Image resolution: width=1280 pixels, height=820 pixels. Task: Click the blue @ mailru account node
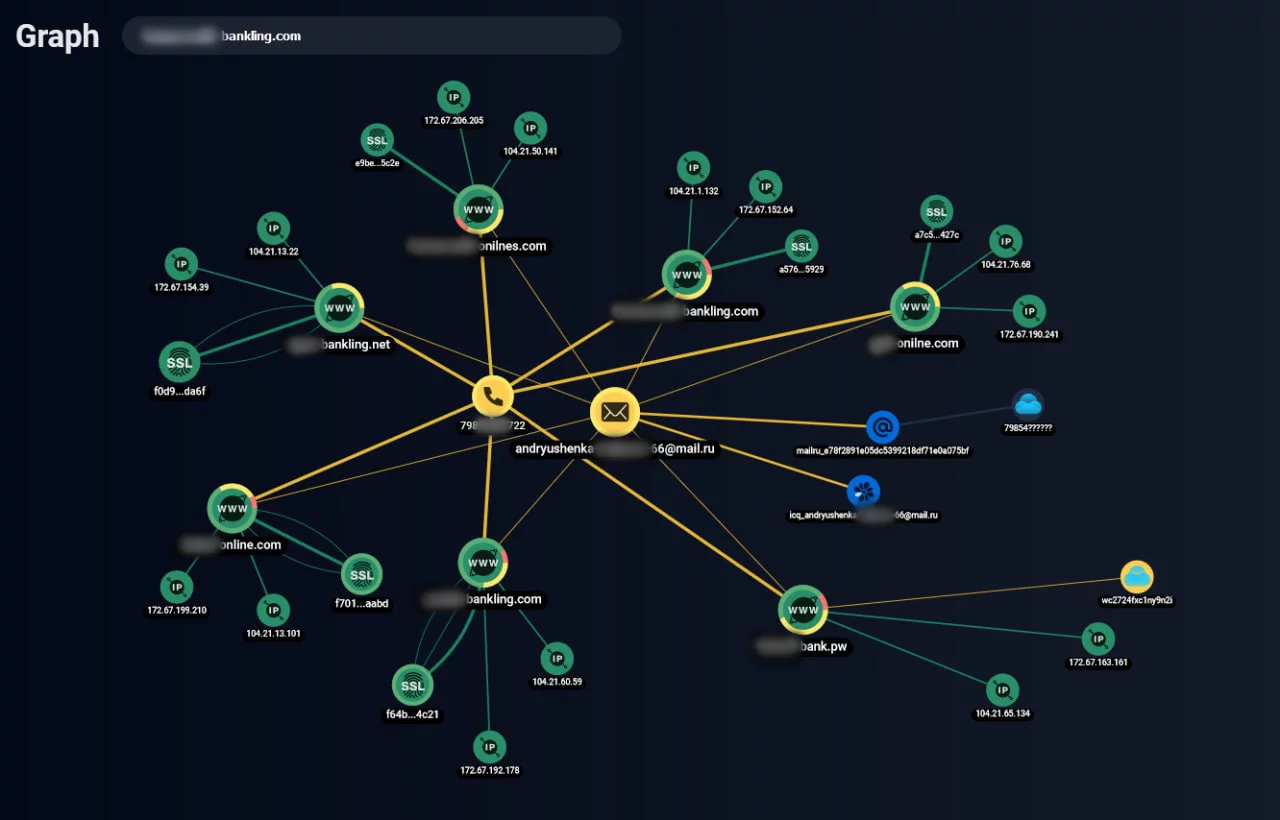click(882, 427)
